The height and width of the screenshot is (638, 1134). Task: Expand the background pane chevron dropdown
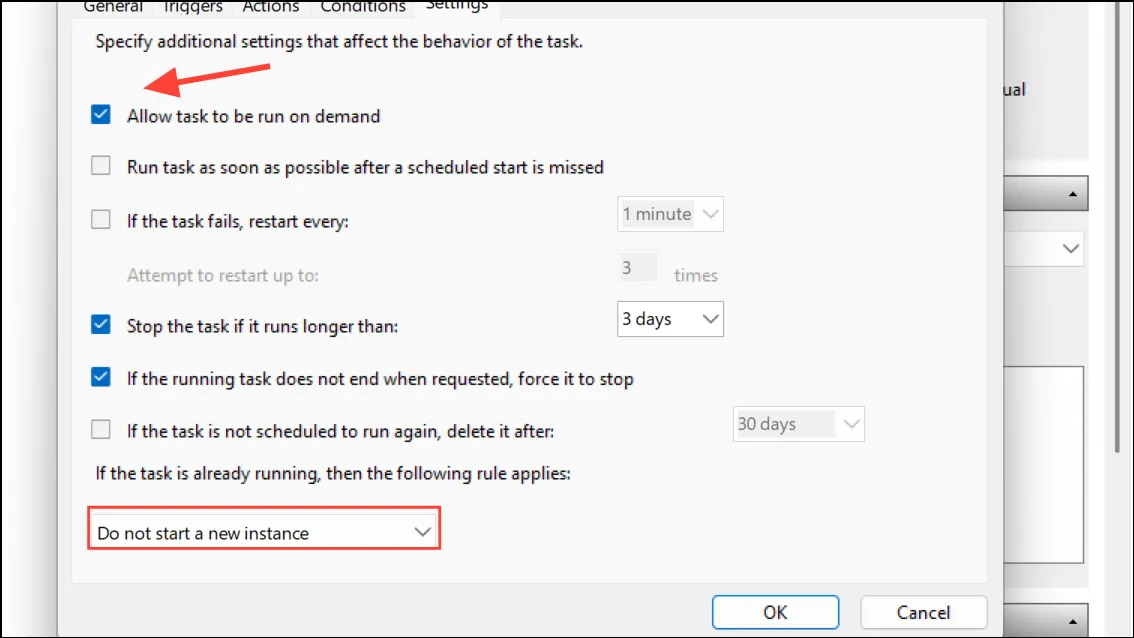click(x=1070, y=249)
